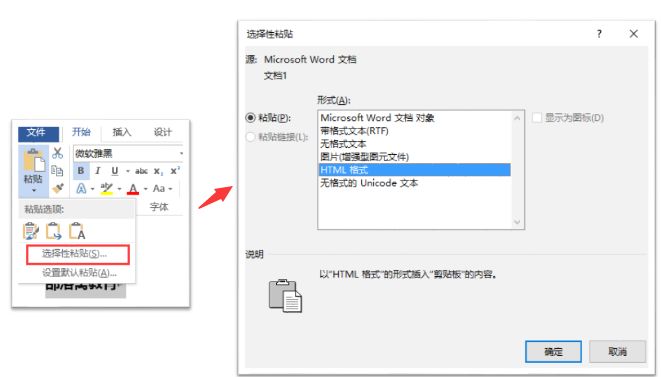Switch to the 设计 tab
The width and height of the screenshot is (661, 377).
pyautogui.click(x=162, y=132)
